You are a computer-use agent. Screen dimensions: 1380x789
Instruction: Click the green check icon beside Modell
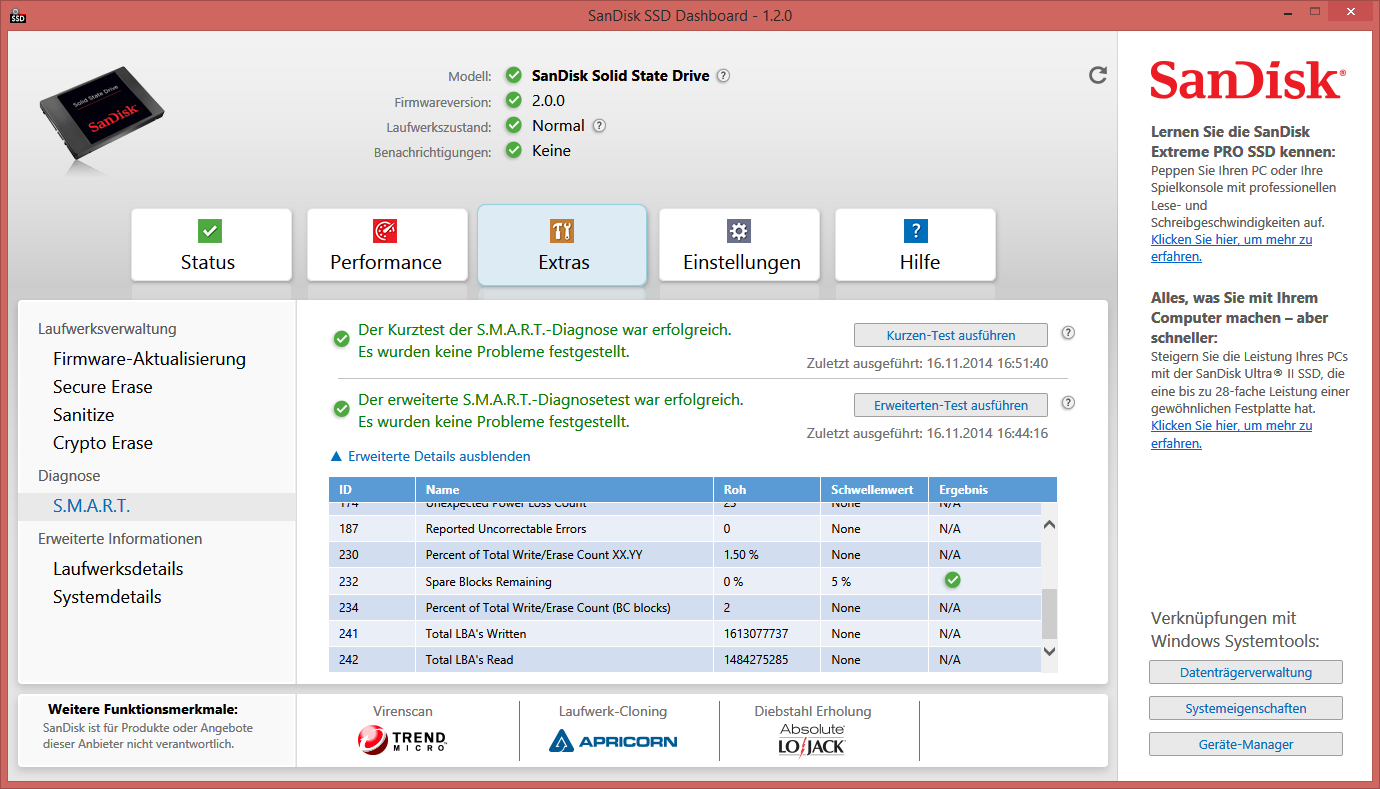(x=514, y=75)
